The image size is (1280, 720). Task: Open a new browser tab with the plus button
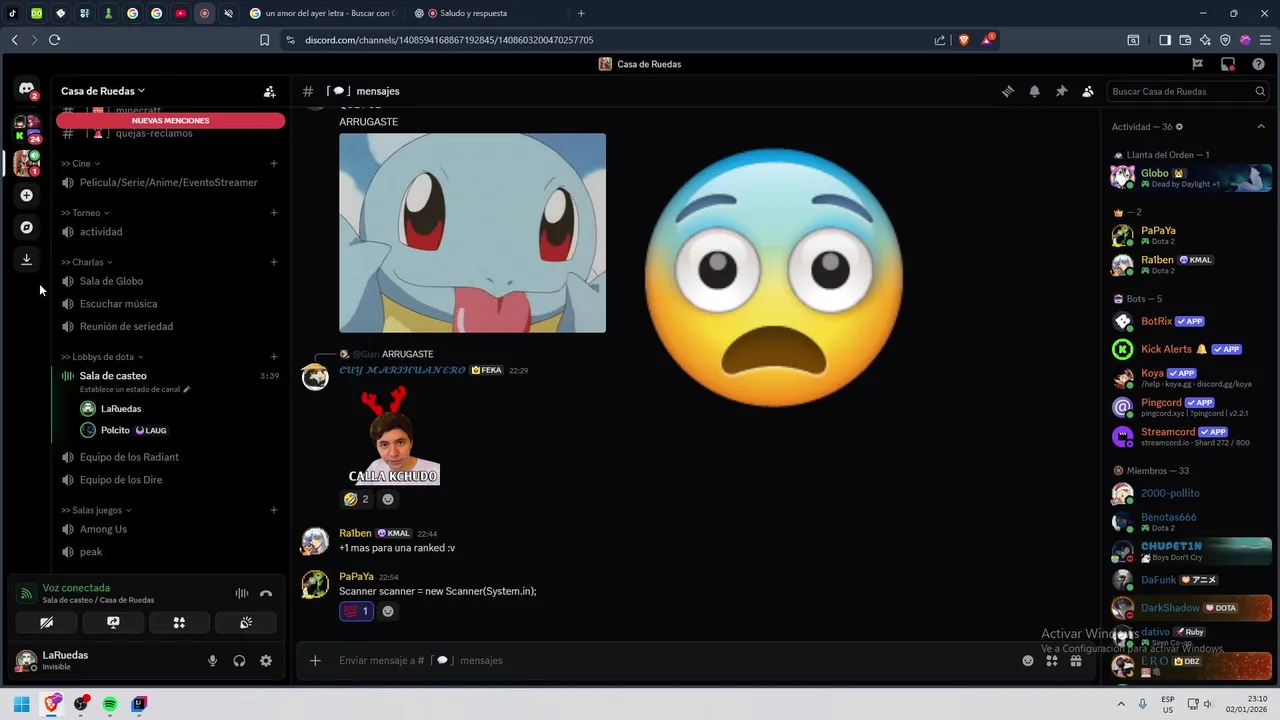[581, 13]
